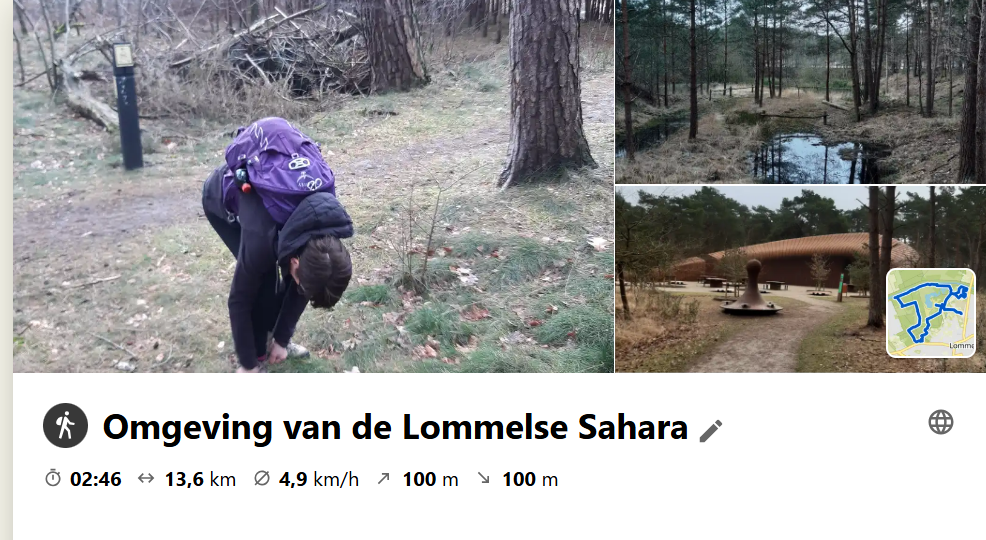Select the 100 m descent value
Screen dimensions: 986x540
pos(529,479)
